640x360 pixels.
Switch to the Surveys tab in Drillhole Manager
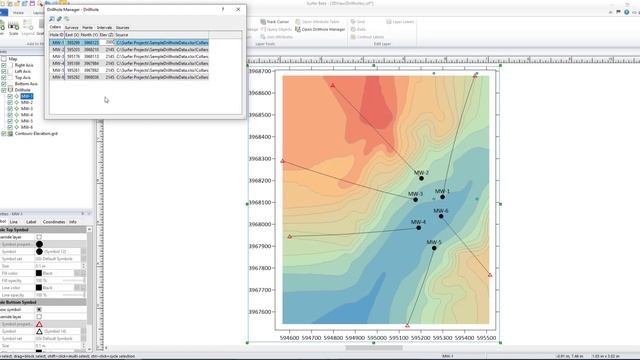[71, 27]
